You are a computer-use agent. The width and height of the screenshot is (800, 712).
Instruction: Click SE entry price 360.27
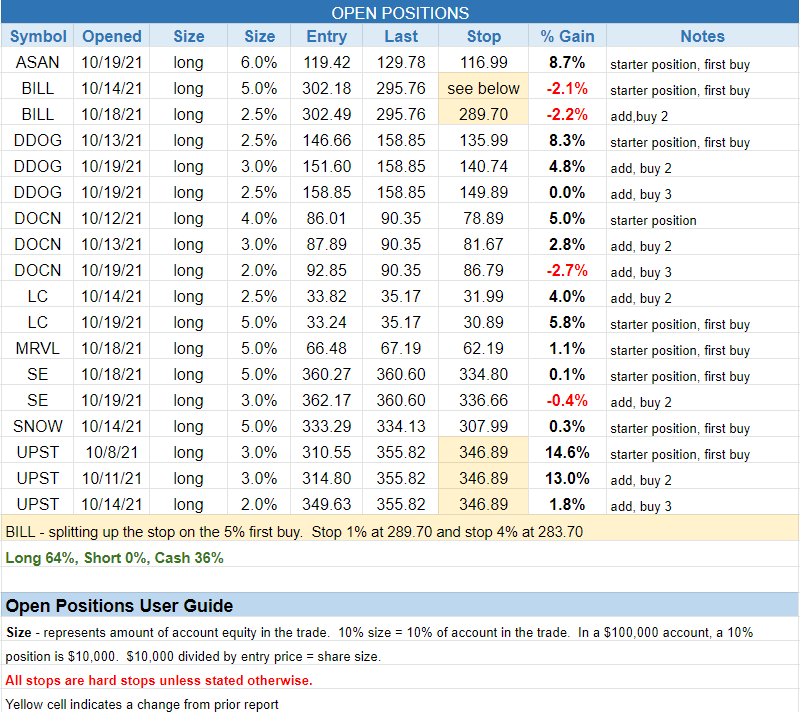(327, 374)
